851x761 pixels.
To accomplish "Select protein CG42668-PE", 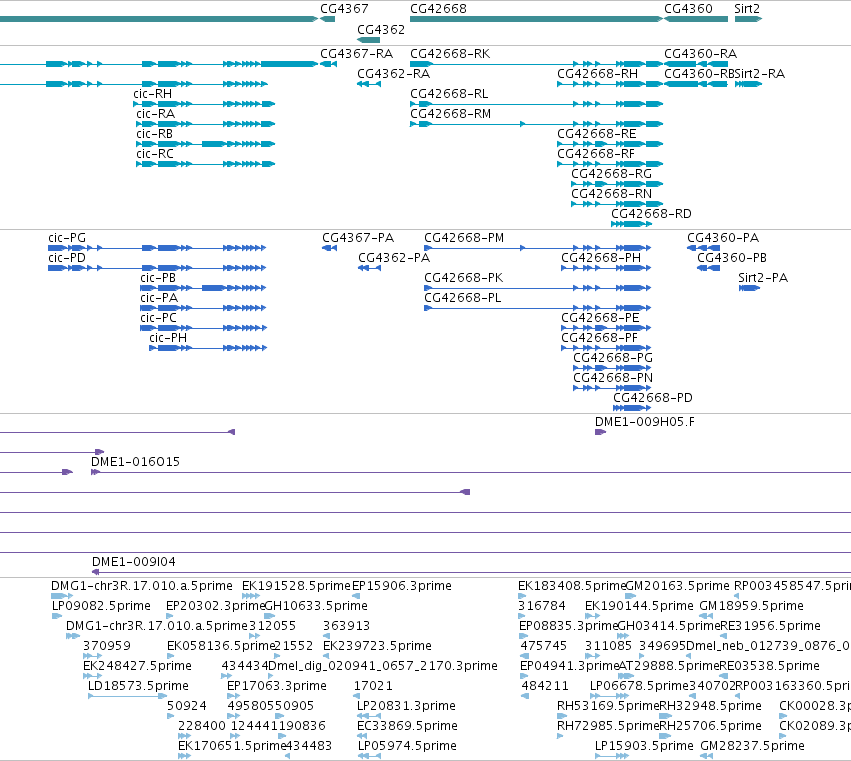I will click(x=600, y=318).
